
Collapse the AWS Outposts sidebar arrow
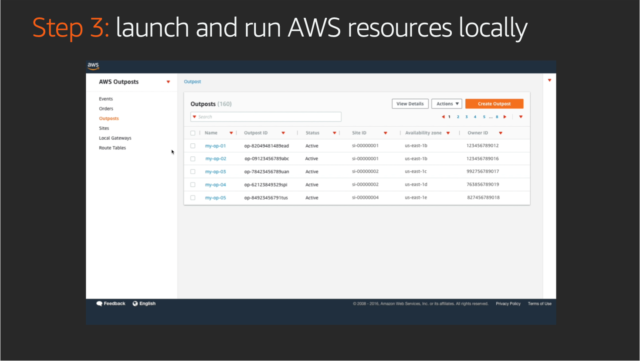[x=168, y=82]
